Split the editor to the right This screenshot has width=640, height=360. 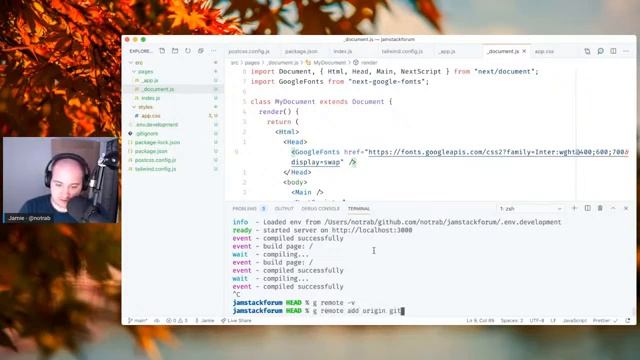(613, 51)
